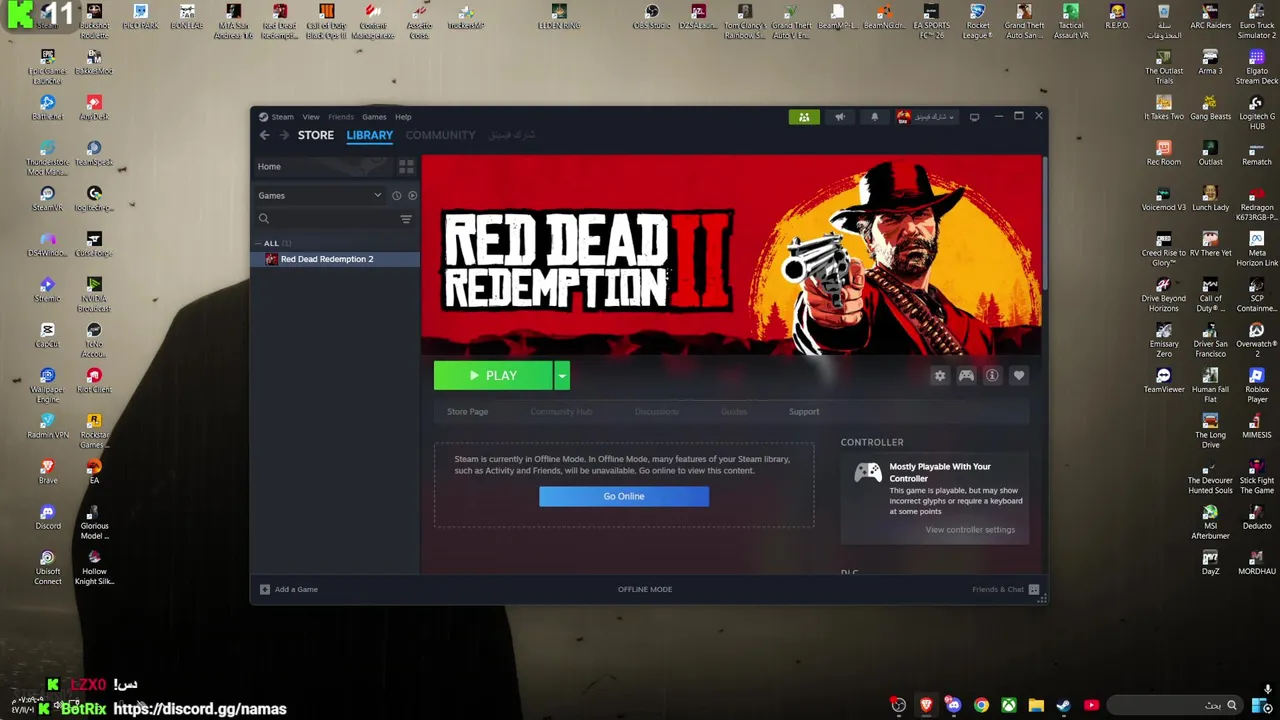Screen dimensions: 1280x720
Task: Open the library advanced filter icon
Action: pos(406,219)
